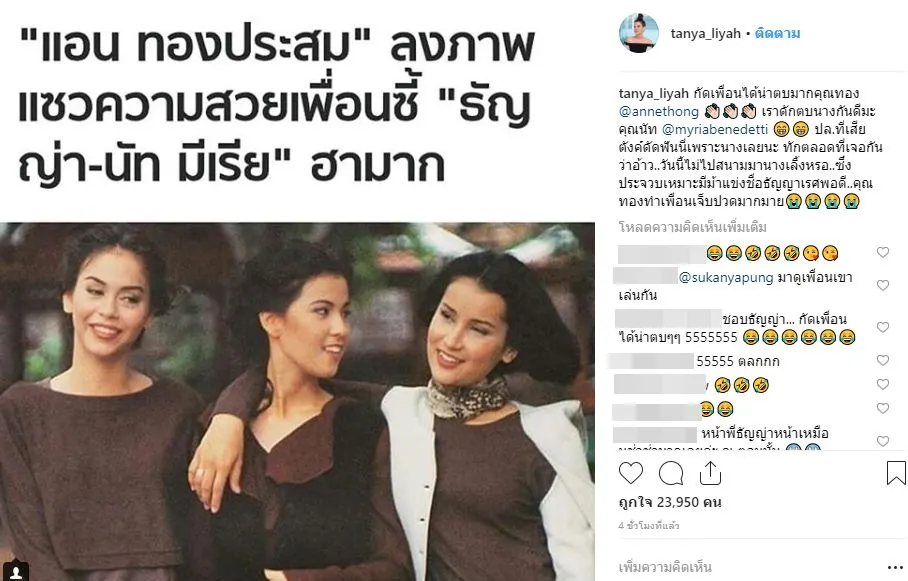Screen dimensions: 908x581
Task: Open comments with the speech bubble icon
Action: (671, 473)
